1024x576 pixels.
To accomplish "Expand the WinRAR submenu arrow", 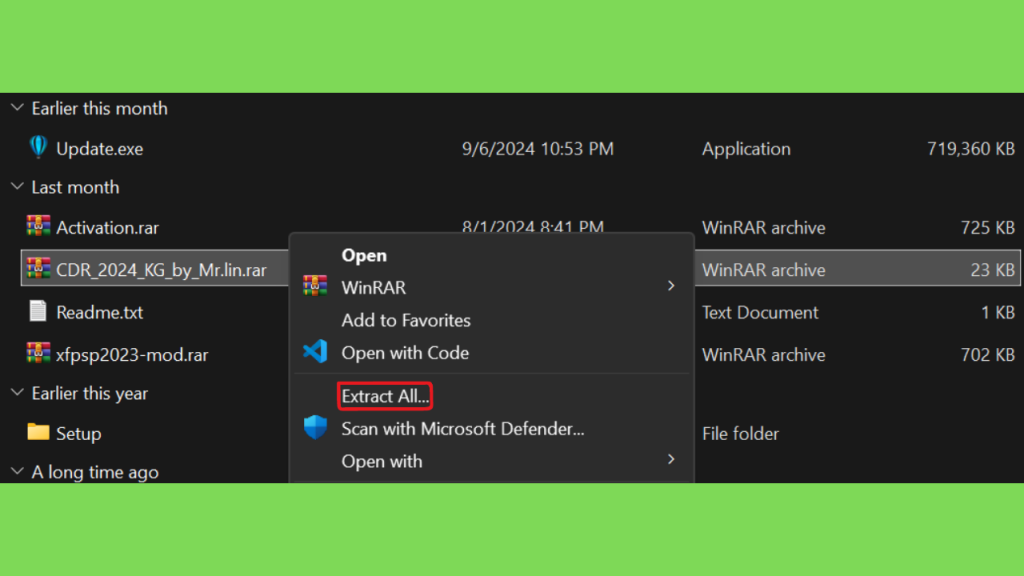I will pyautogui.click(x=671, y=286).
